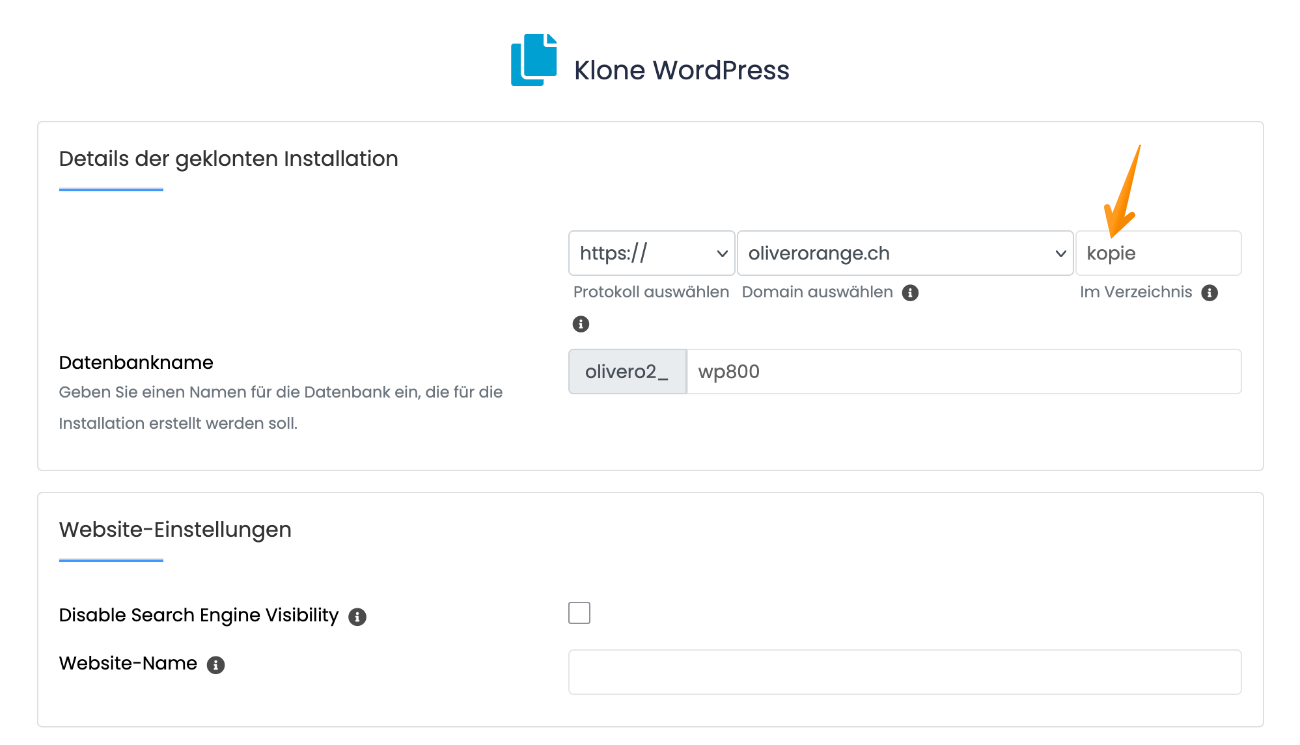Click the blue clone icon beside Klone WordPress

pos(533,60)
